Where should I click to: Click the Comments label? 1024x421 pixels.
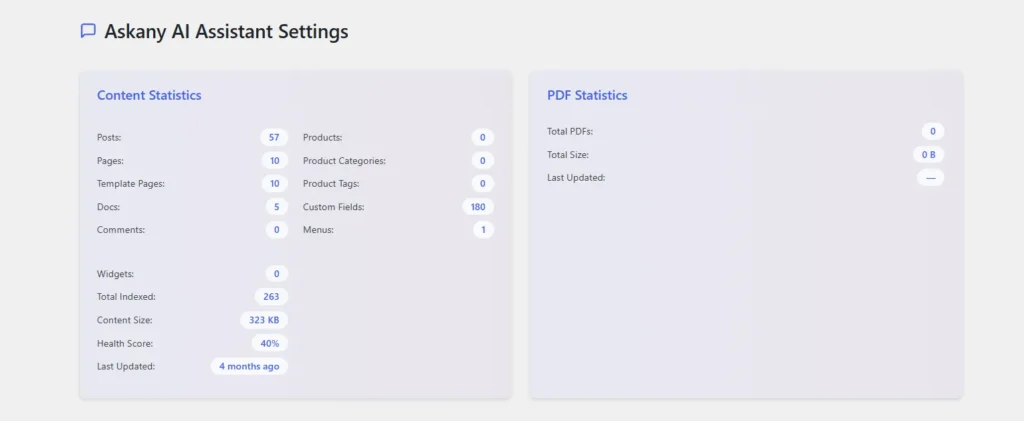(121, 230)
